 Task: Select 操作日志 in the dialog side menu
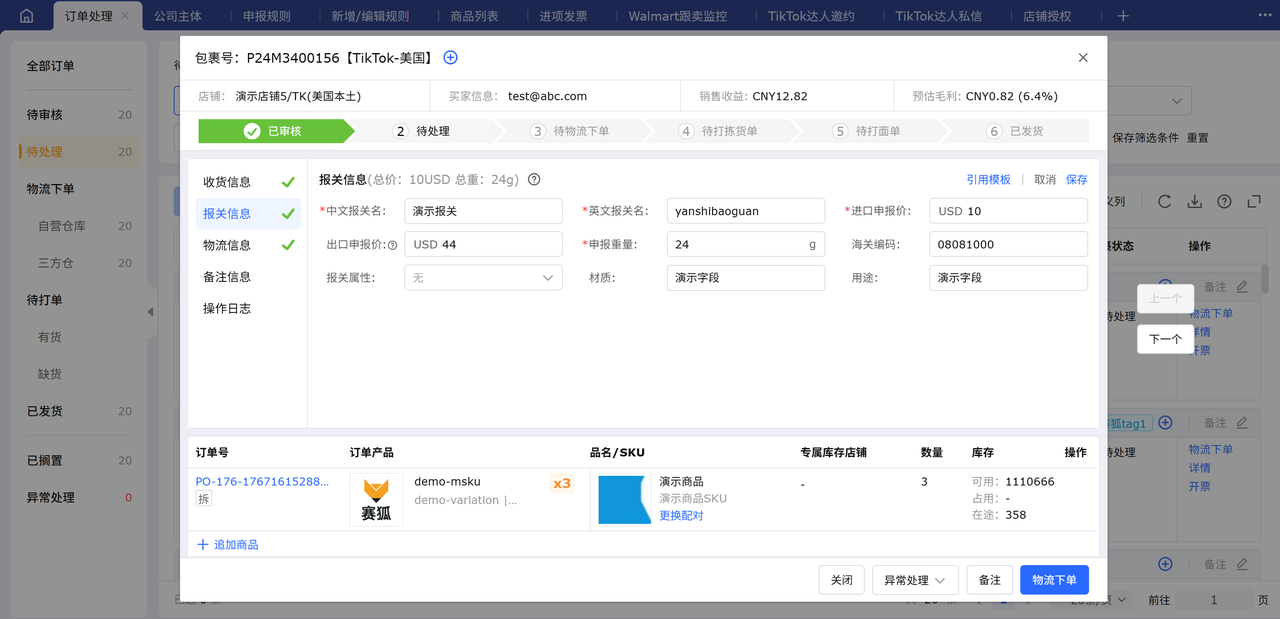(248, 309)
